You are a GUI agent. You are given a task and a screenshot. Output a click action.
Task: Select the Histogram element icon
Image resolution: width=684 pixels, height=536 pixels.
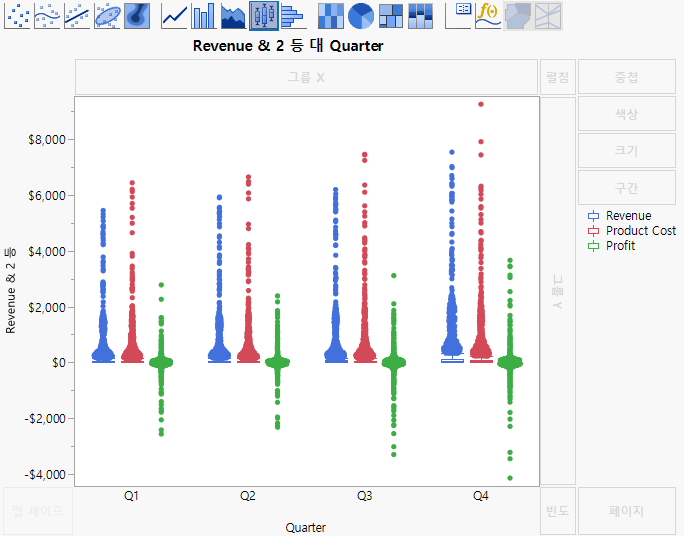[293, 16]
